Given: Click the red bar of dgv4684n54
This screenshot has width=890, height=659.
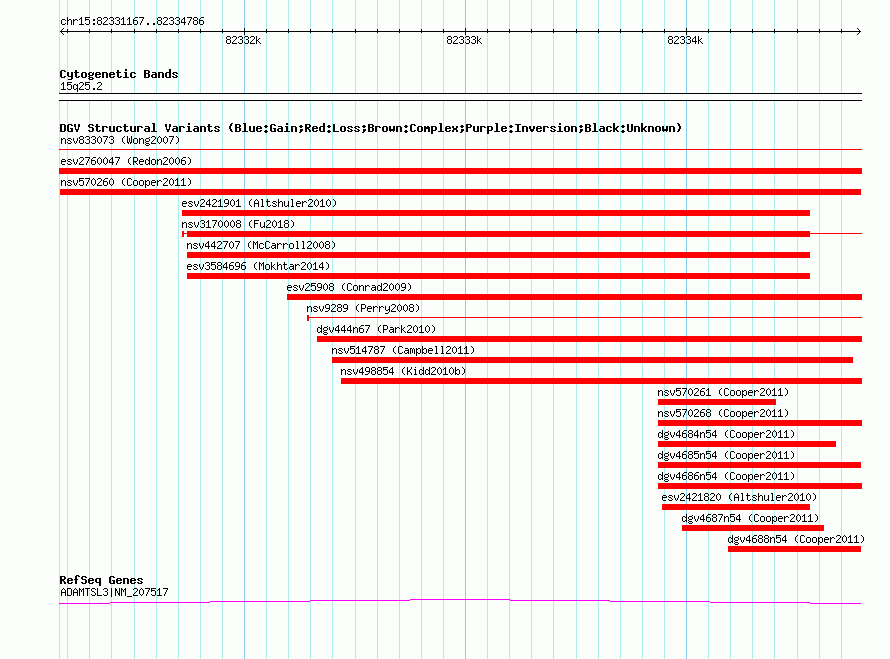Looking at the screenshot, I should coord(747,444).
